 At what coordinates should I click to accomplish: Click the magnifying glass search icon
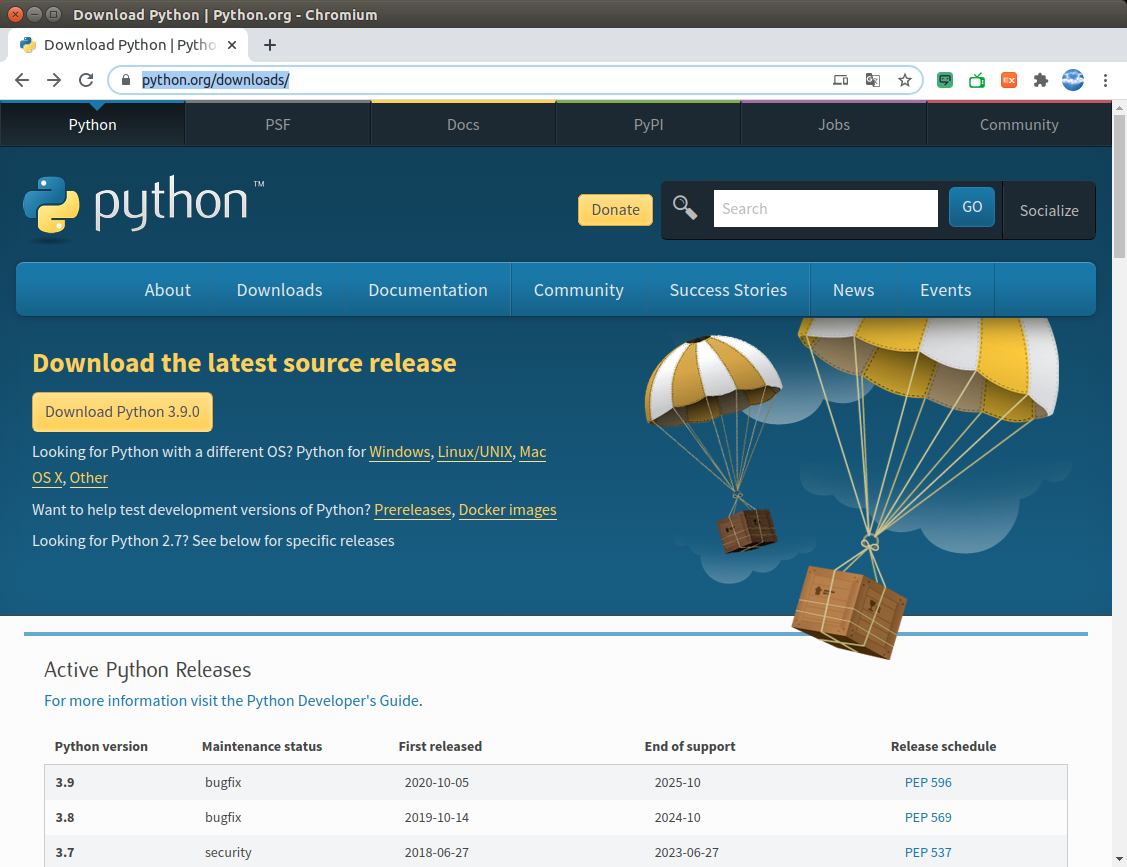tap(685, 208)
